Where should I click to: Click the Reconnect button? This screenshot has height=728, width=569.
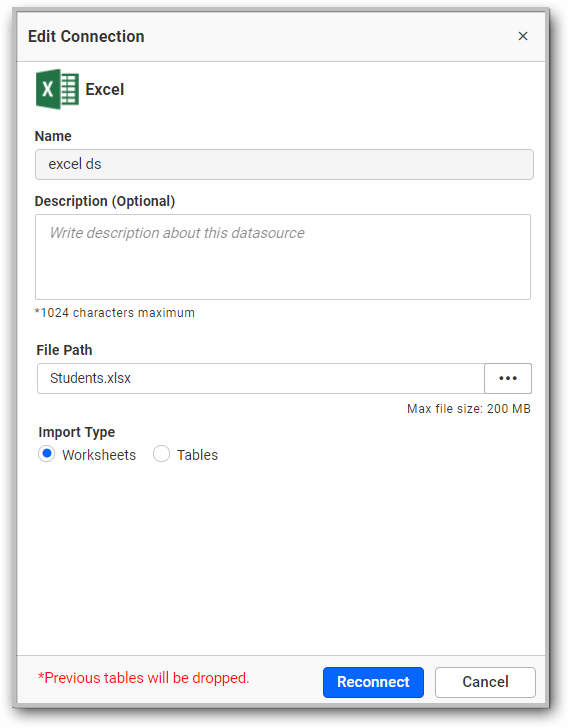point(373,682)
